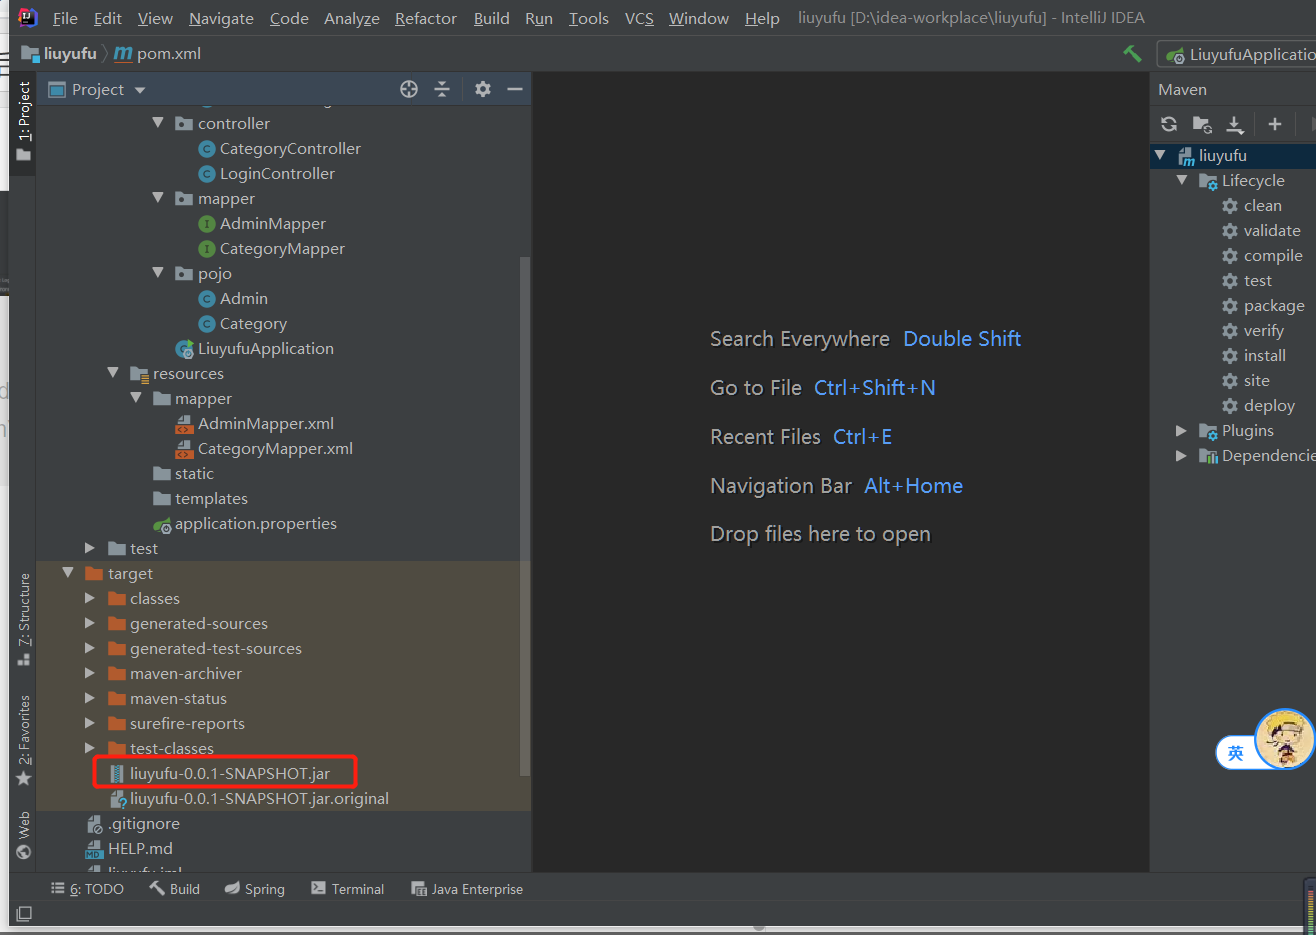Collapse the target folder in Project tree
Screen dimensions: 1316x935
tap(68, 573)
